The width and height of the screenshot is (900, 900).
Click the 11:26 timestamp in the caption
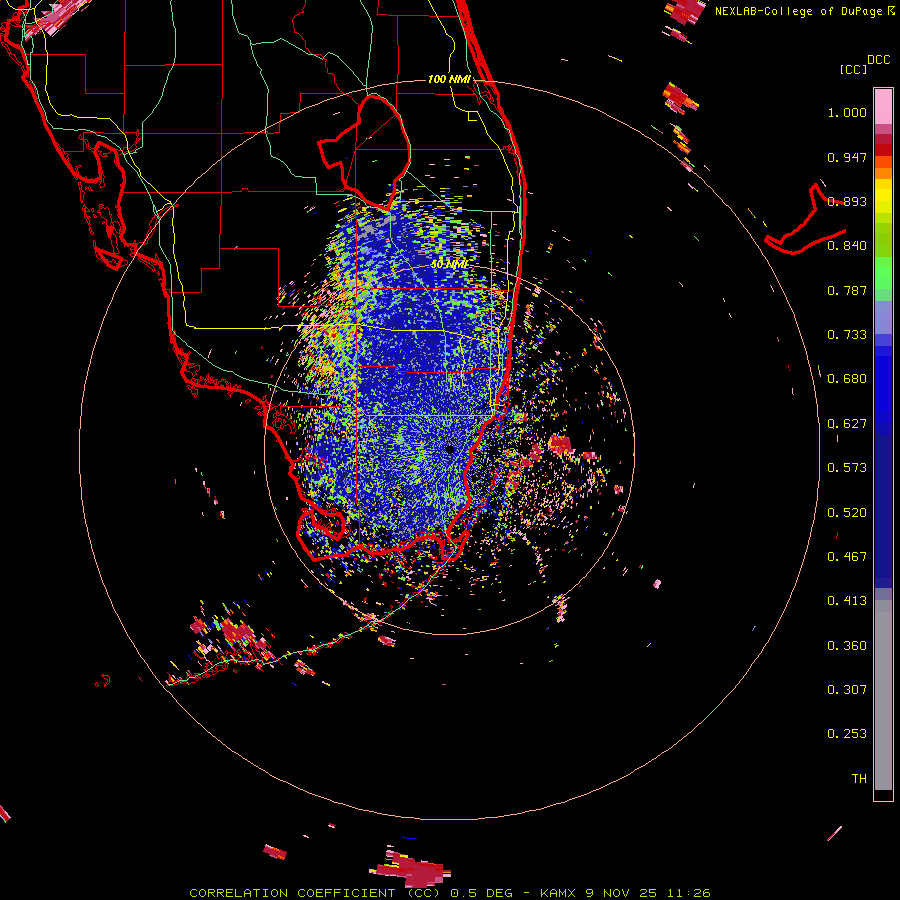click(688, 893)
